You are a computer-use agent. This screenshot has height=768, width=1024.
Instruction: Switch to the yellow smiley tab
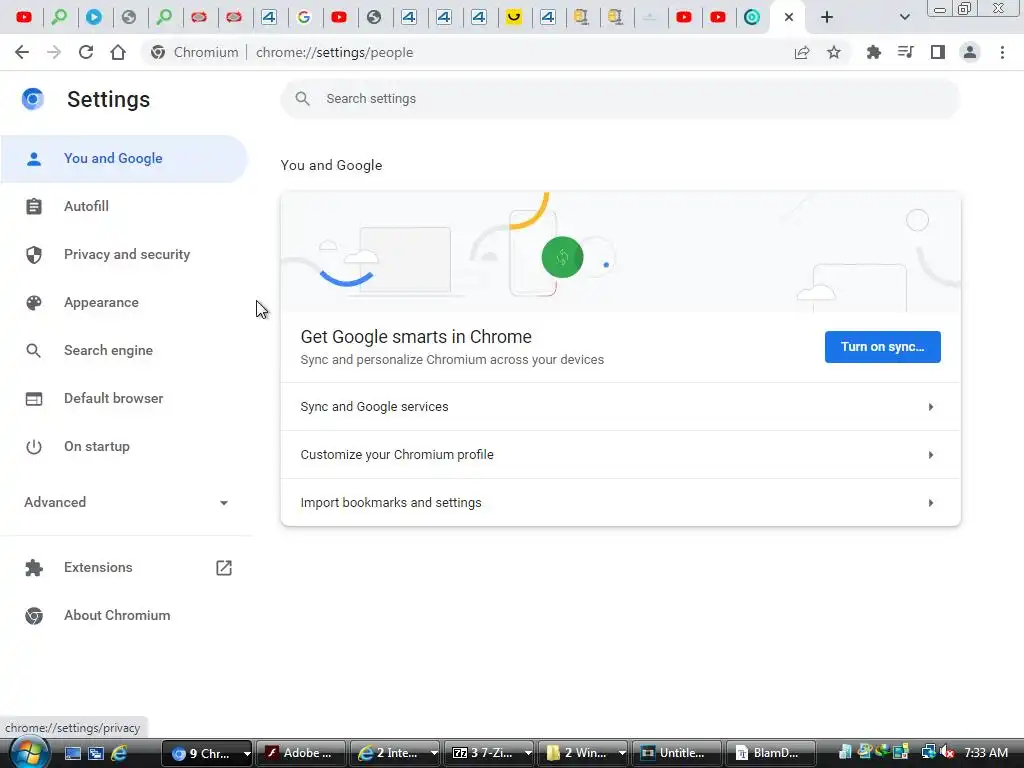tap(514, 17)
